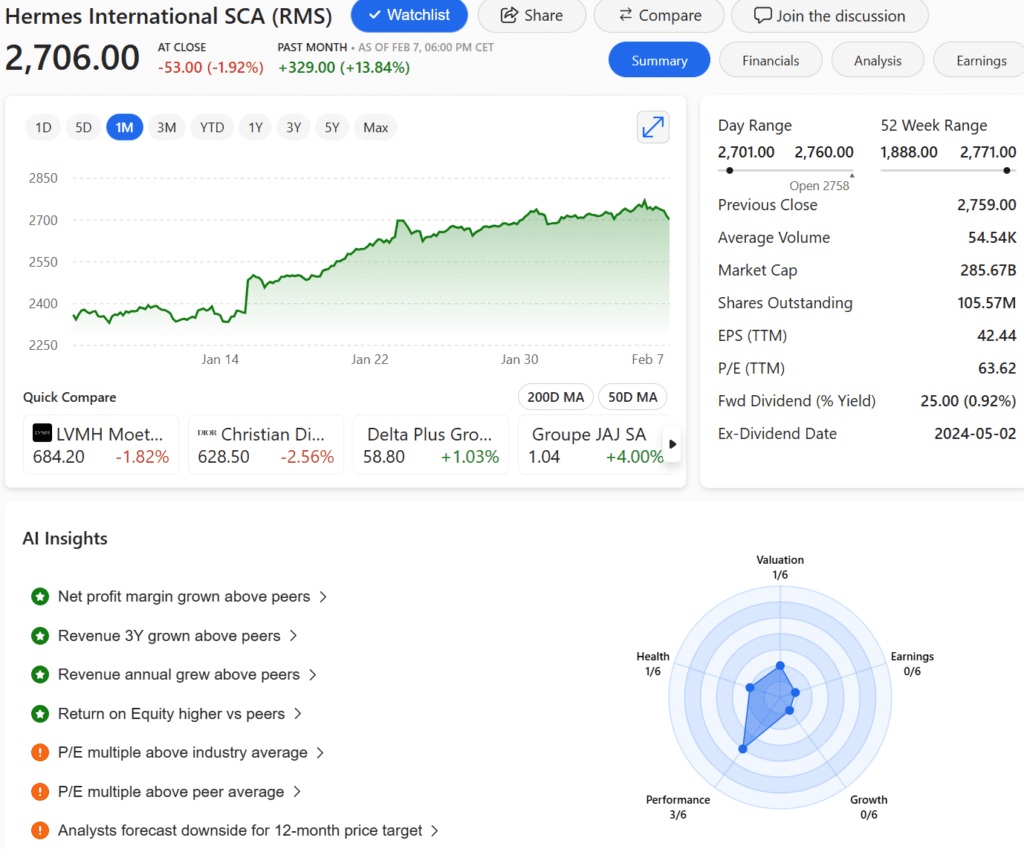Open Delta Plus Group compare card
Viewport: 1024px width, 849px height.
click(x=431, y=445)
